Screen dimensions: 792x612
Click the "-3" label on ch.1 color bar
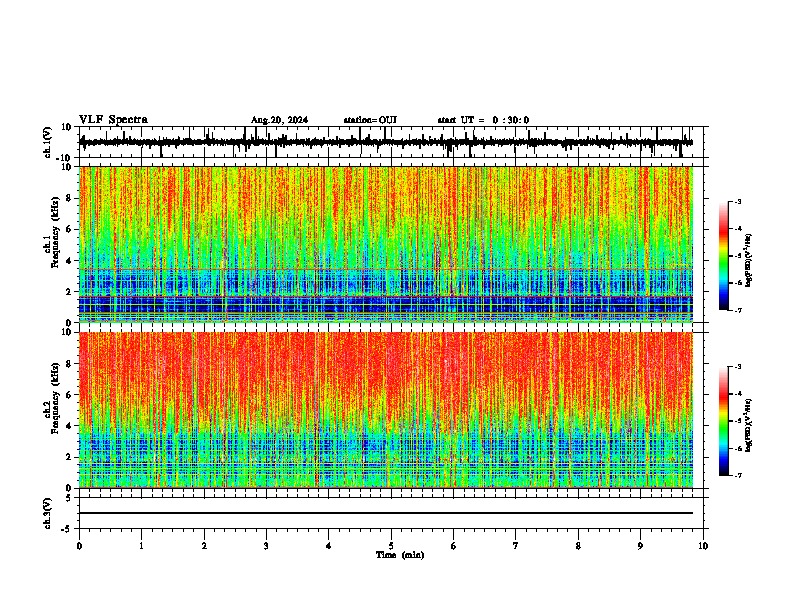coord(737,201)
